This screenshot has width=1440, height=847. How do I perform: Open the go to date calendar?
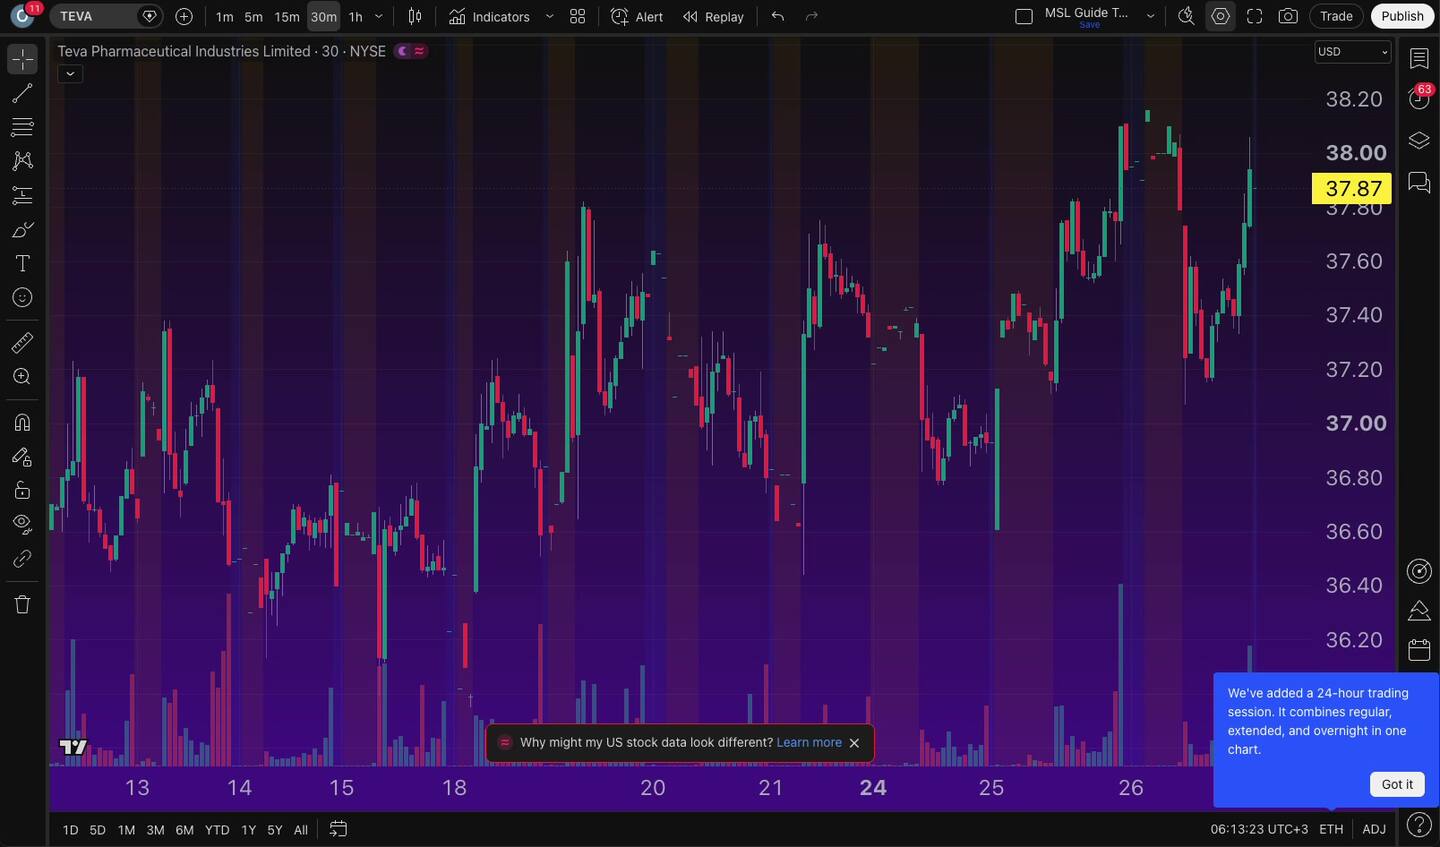pyautogui.click(x=338, y=829)
